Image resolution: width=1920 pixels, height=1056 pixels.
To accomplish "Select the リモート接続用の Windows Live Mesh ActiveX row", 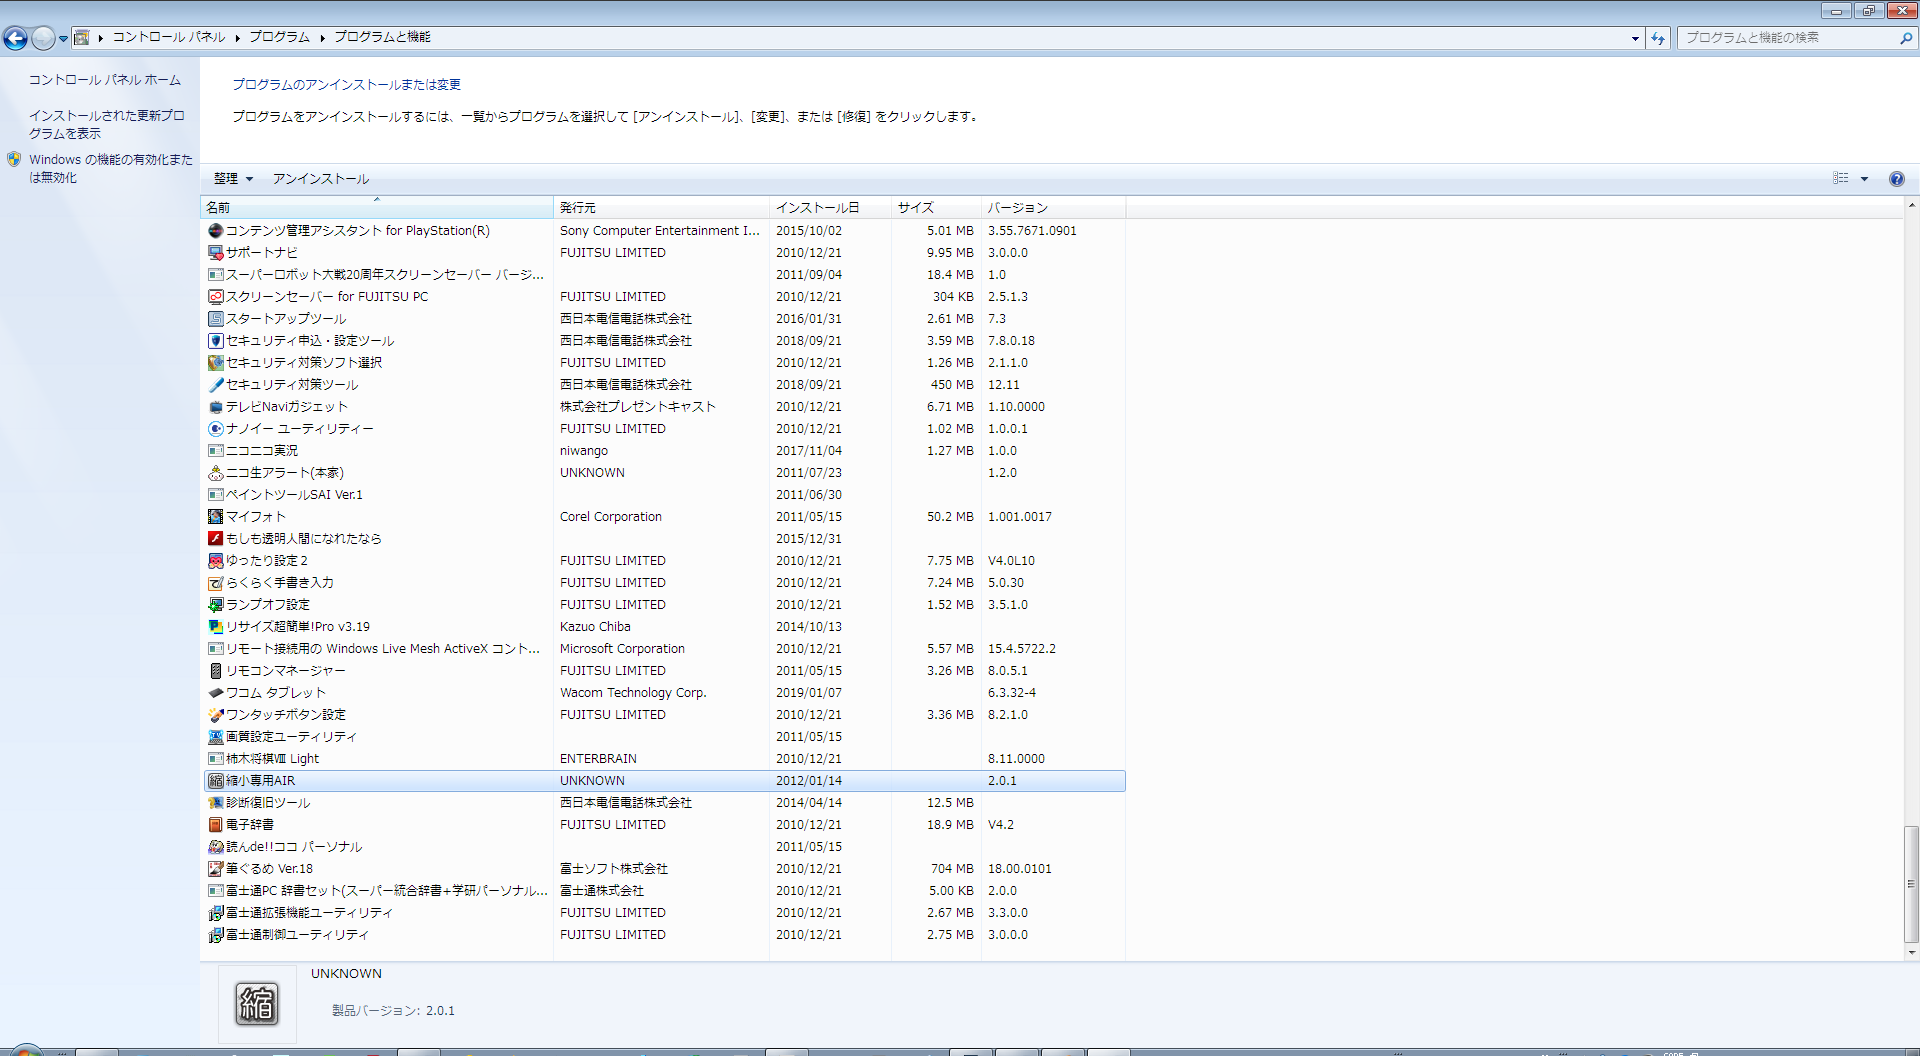I will 664,649.
